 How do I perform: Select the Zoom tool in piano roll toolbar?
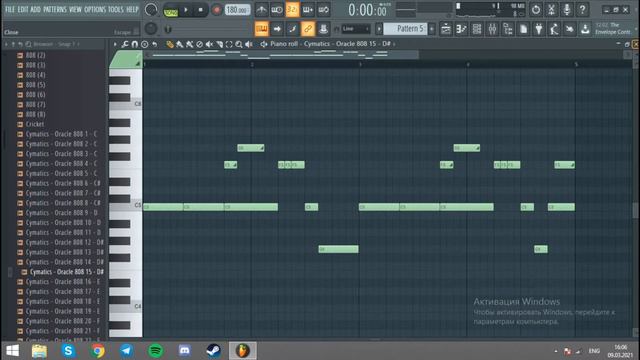(x=239, y=44)
